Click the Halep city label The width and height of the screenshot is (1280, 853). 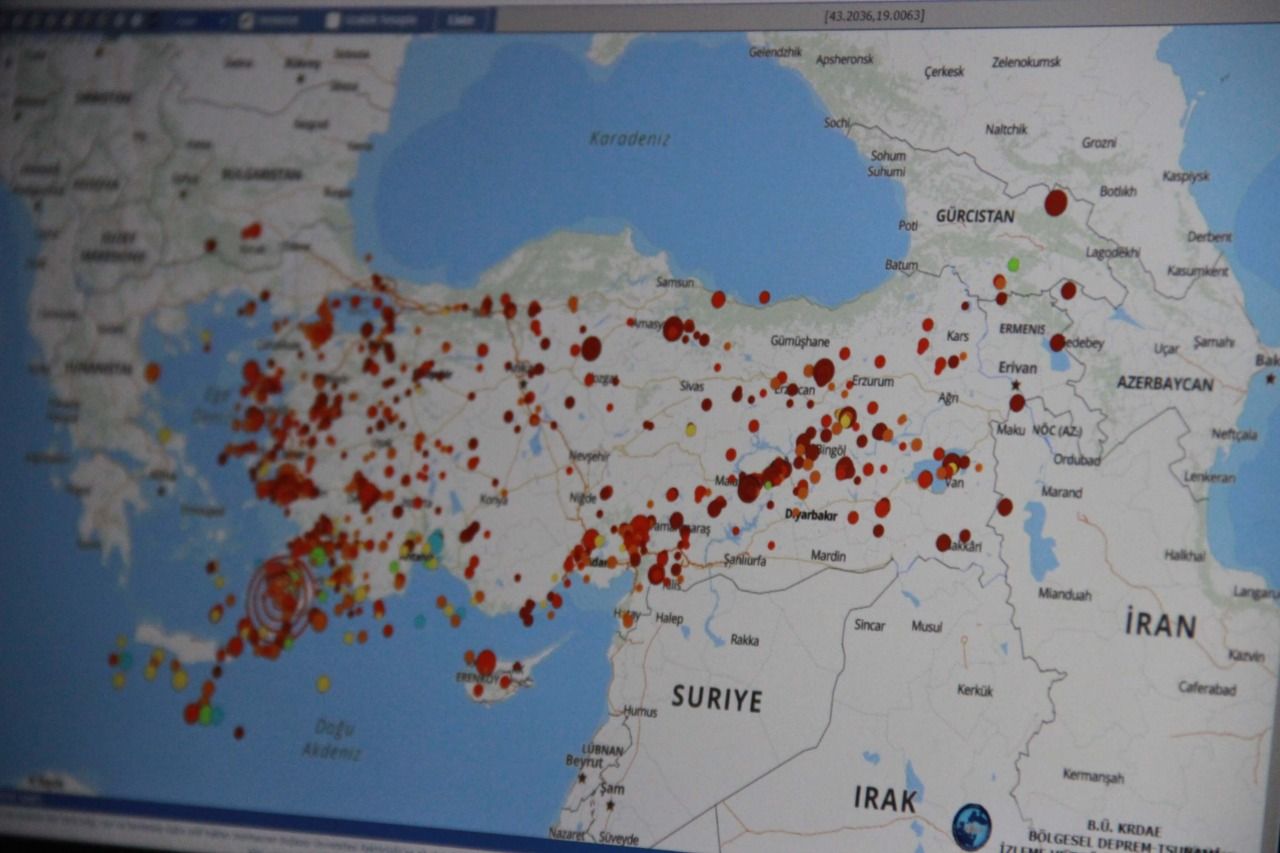669,618
